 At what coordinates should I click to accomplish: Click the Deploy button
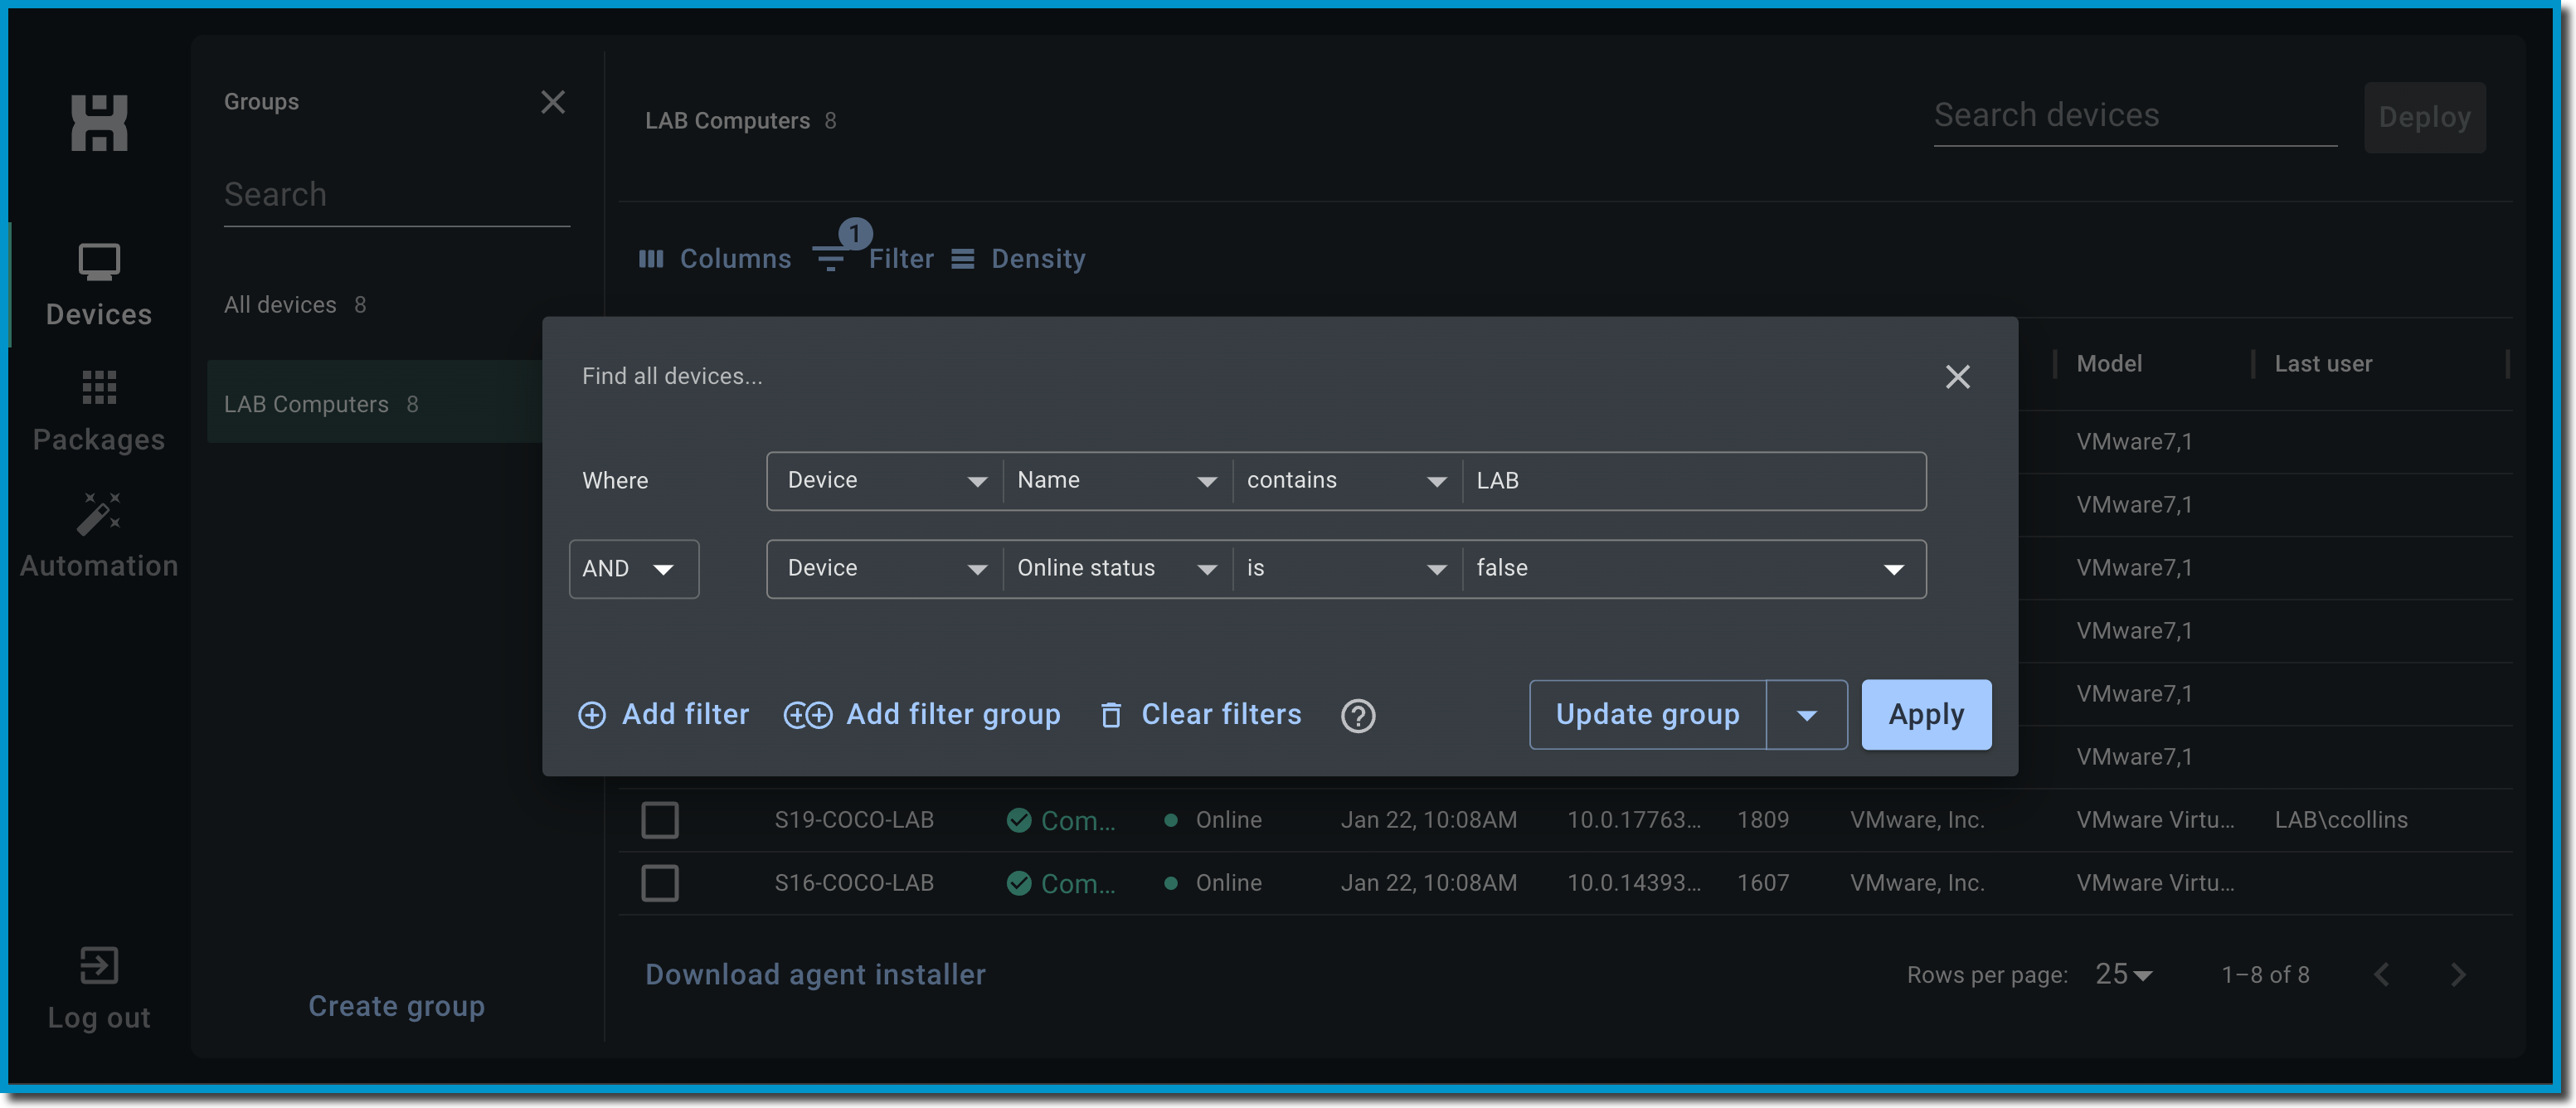coord(2424,118)
